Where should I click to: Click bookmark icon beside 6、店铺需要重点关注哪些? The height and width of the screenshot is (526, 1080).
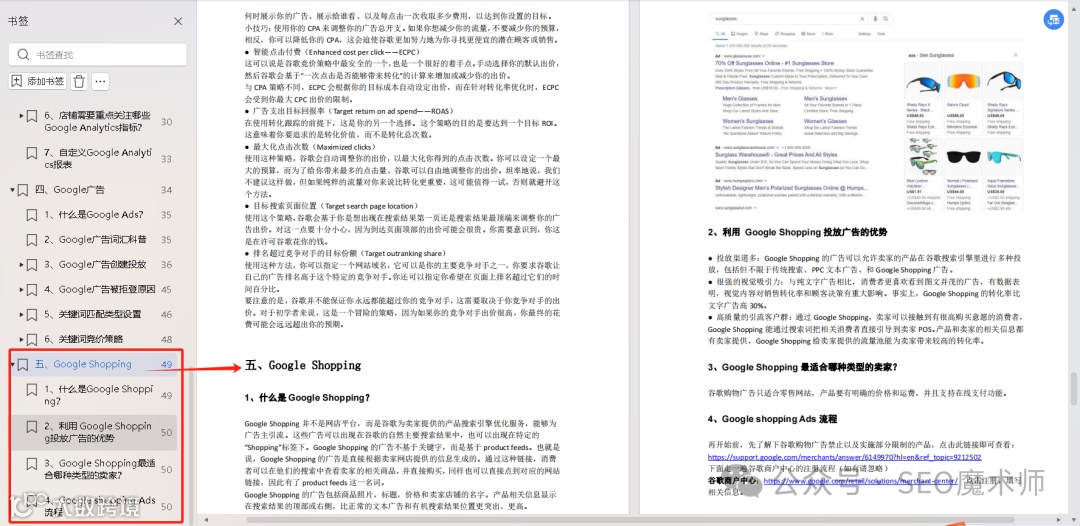pyautogui.click(x=32, y=116)
